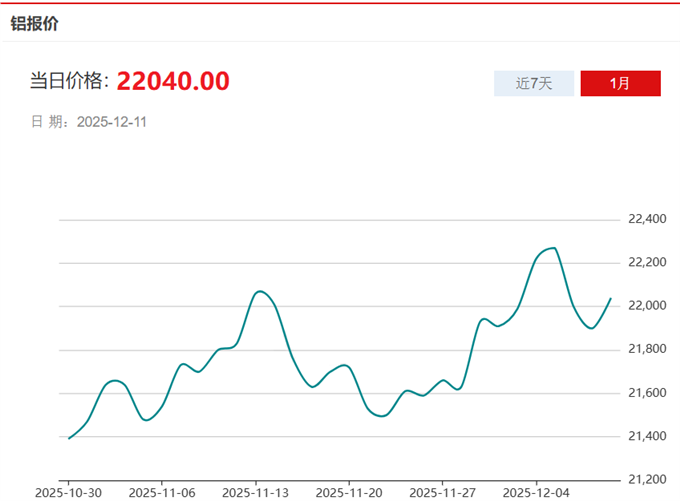Click the 22,400 y-axis label
This screenshot has width=680, height=501.
[x=646, y=219]
